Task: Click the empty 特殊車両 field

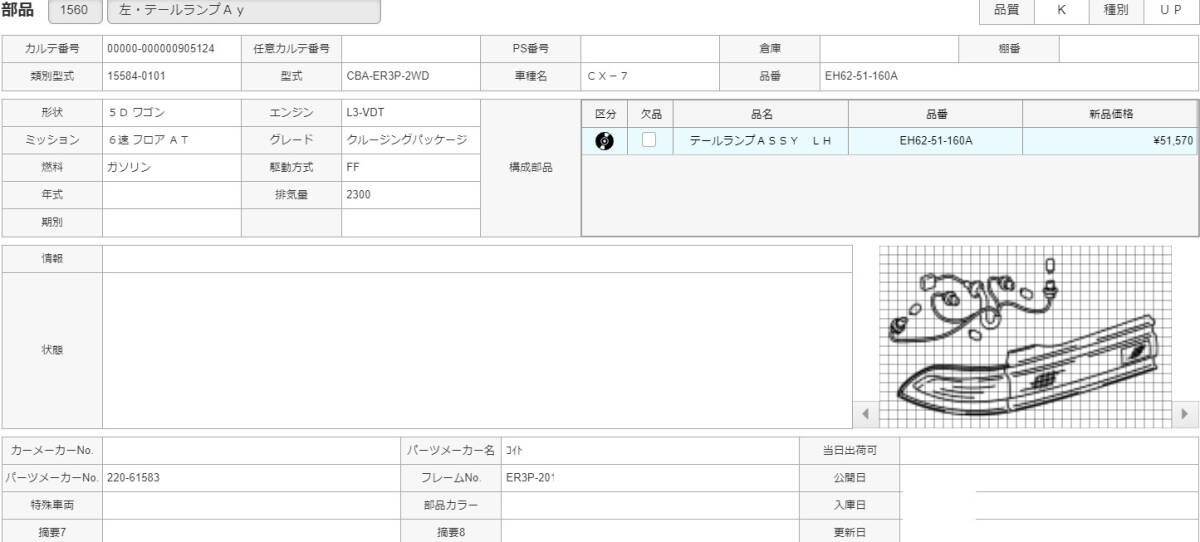Action: click(x=251, y=505)
